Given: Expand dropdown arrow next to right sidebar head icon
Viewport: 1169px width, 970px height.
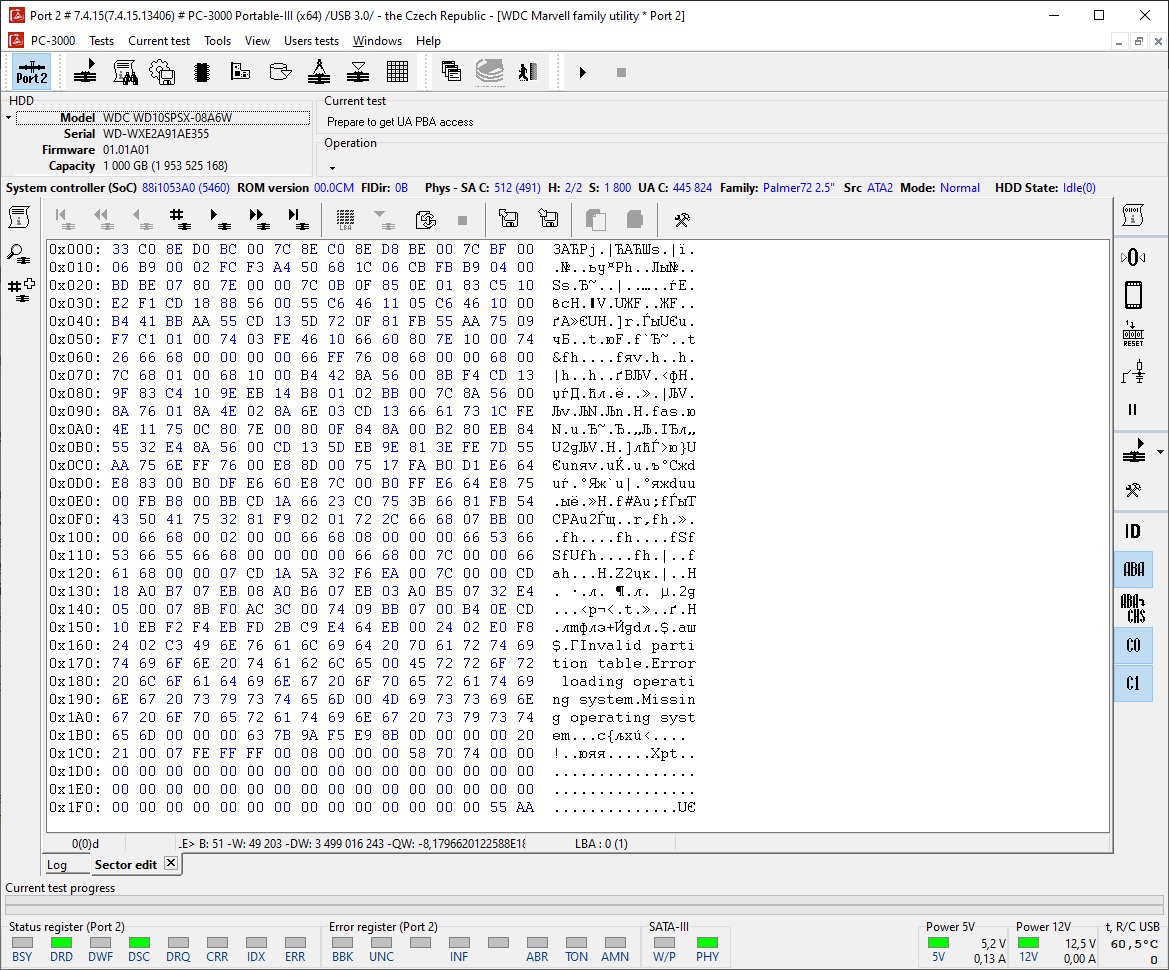Looking at the screenshot, I should click(x=1159, y=451).
